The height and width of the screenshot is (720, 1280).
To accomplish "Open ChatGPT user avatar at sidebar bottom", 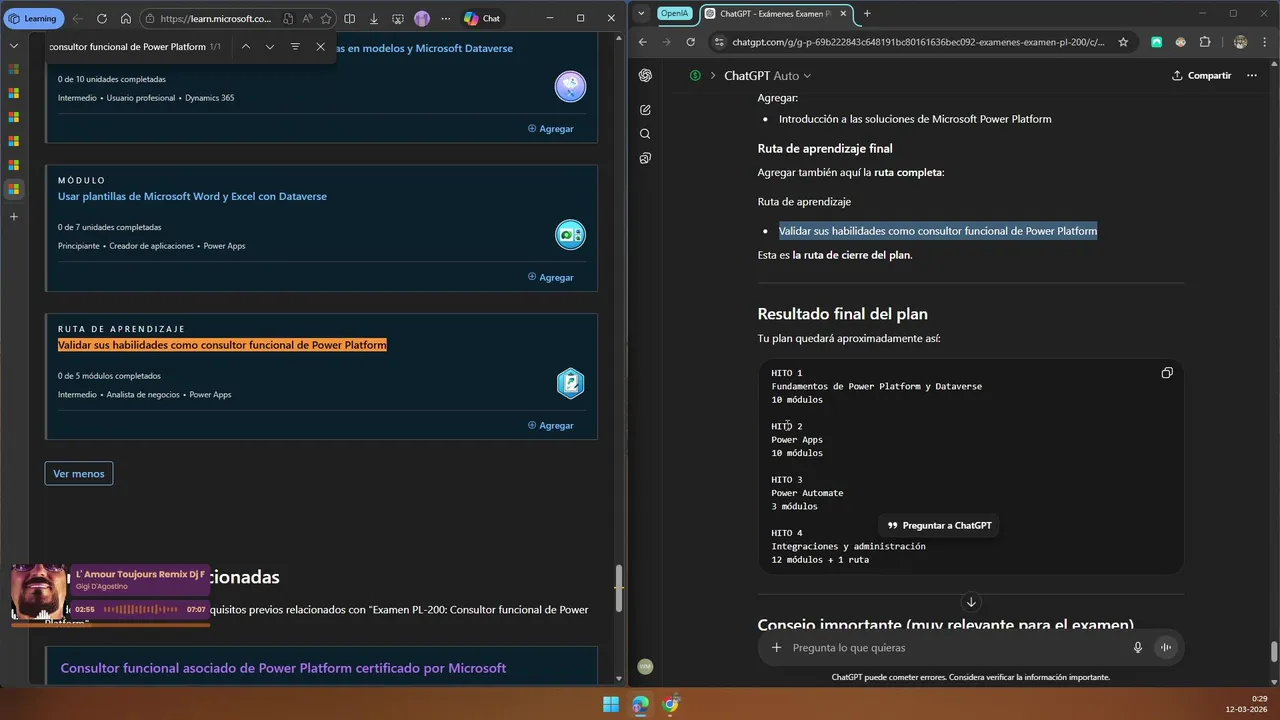I will tap(645, 666).
